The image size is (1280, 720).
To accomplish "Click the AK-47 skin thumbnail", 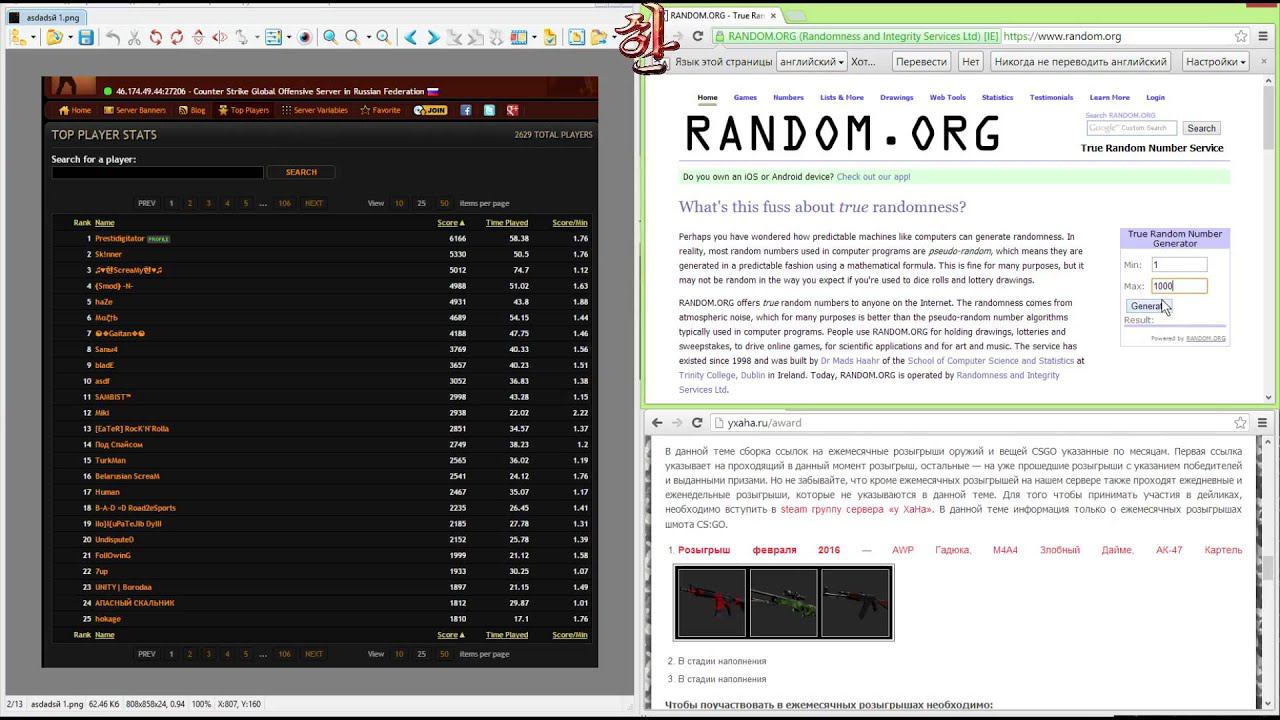I will pyautogui.click(x=856, y=602).
